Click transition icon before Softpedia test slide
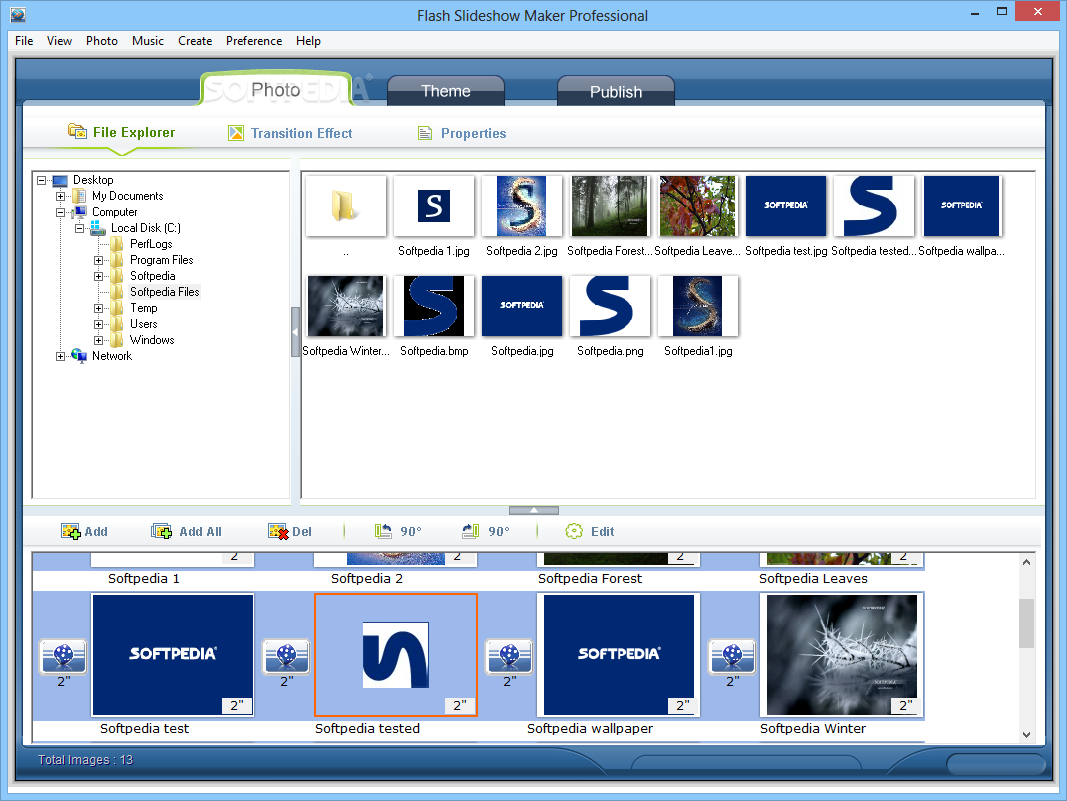The image size is (1067, 801). click(63, 657)
